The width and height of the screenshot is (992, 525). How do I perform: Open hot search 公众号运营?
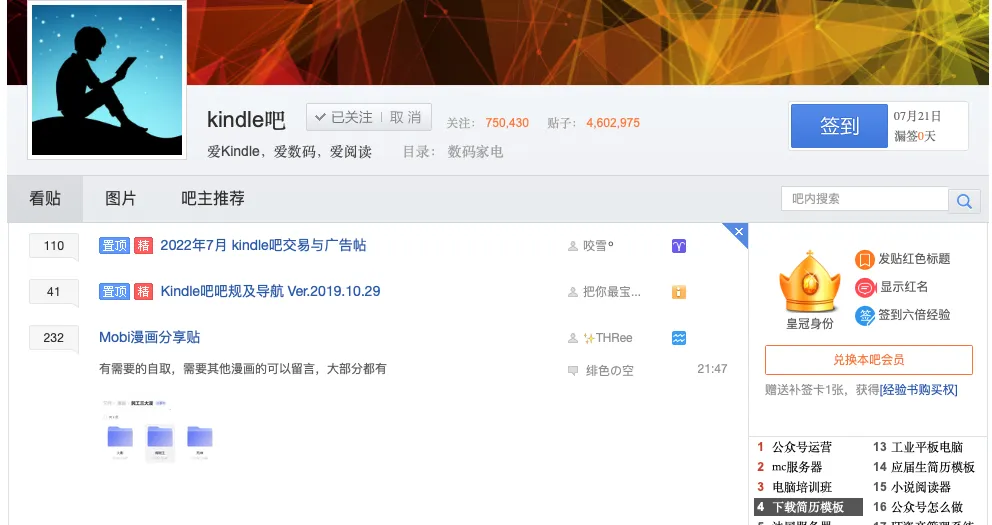click(x=802, y=447)
